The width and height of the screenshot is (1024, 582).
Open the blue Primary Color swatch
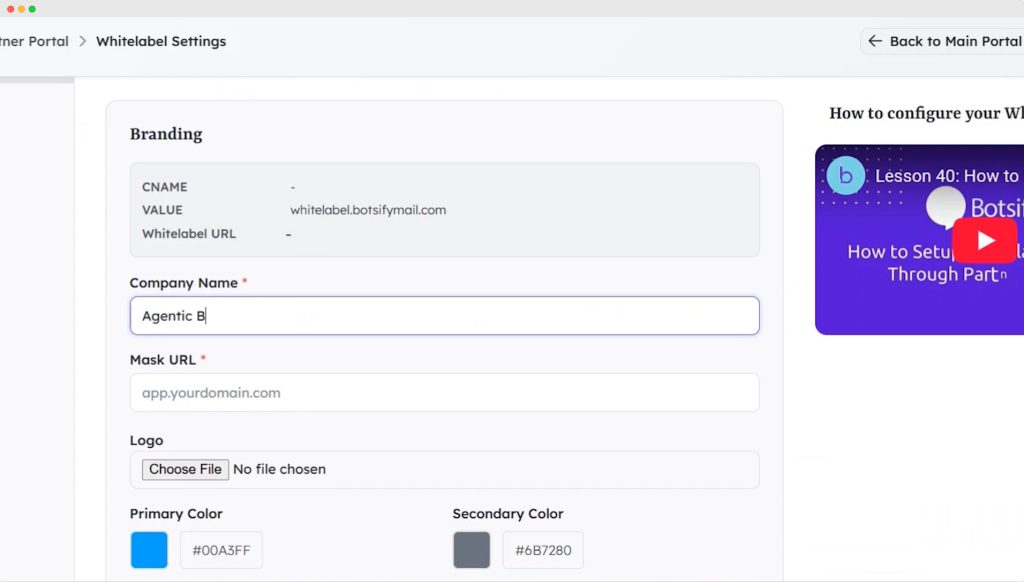[x=149, y=550]
